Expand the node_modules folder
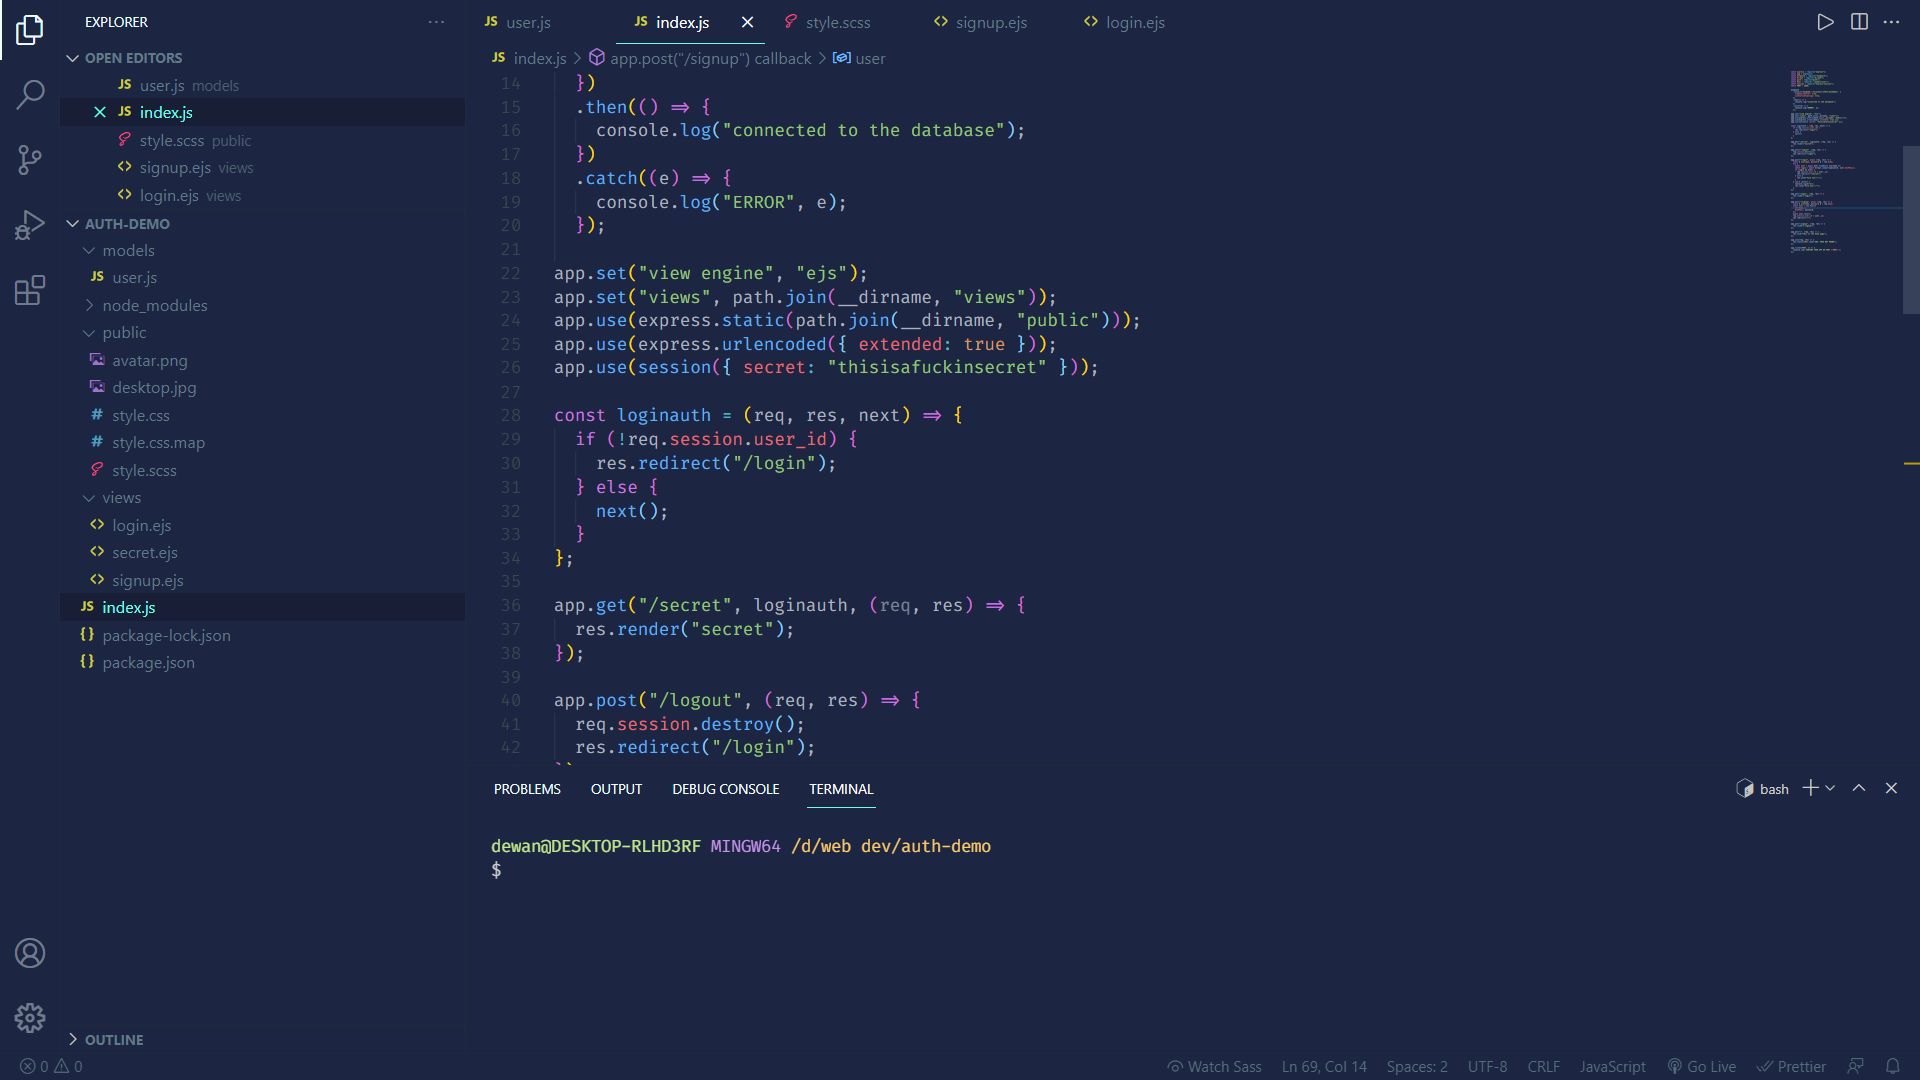Viewport: 1920px width, 1080px height. point(154,305)
